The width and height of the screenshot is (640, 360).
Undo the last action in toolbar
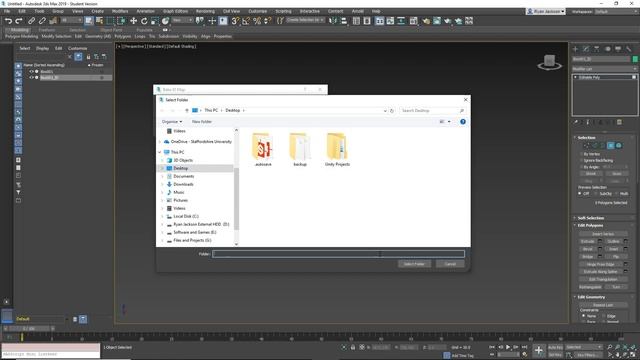[x=8, y=21]
